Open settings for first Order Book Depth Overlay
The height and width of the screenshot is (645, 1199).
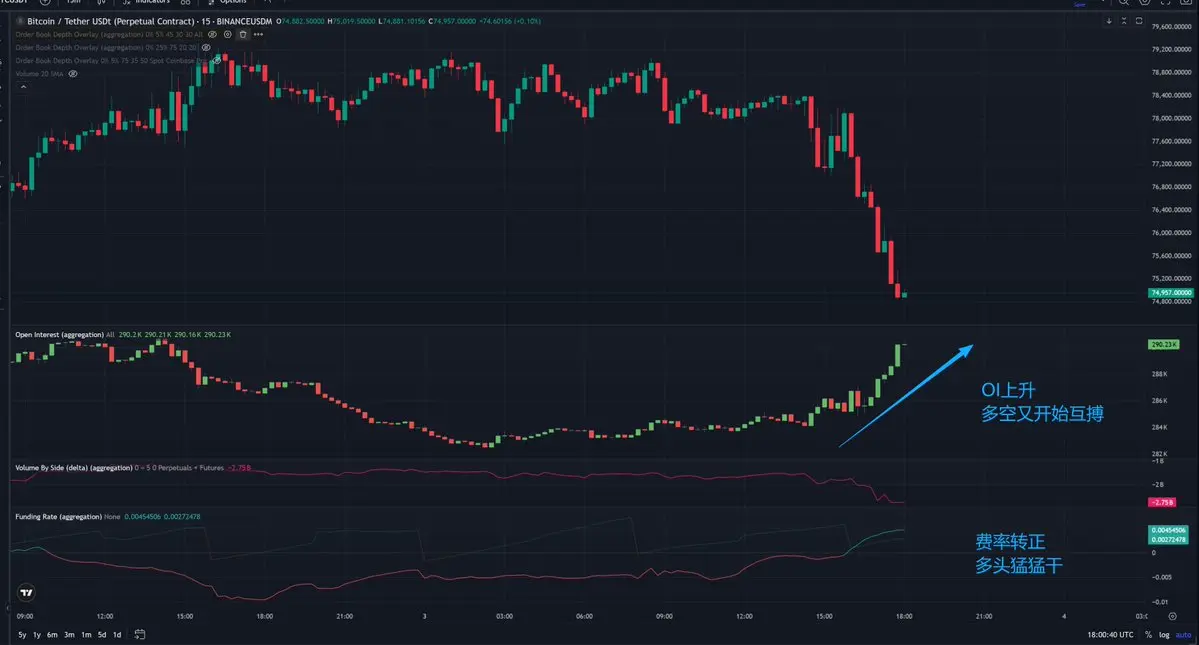tap(227, 34)
